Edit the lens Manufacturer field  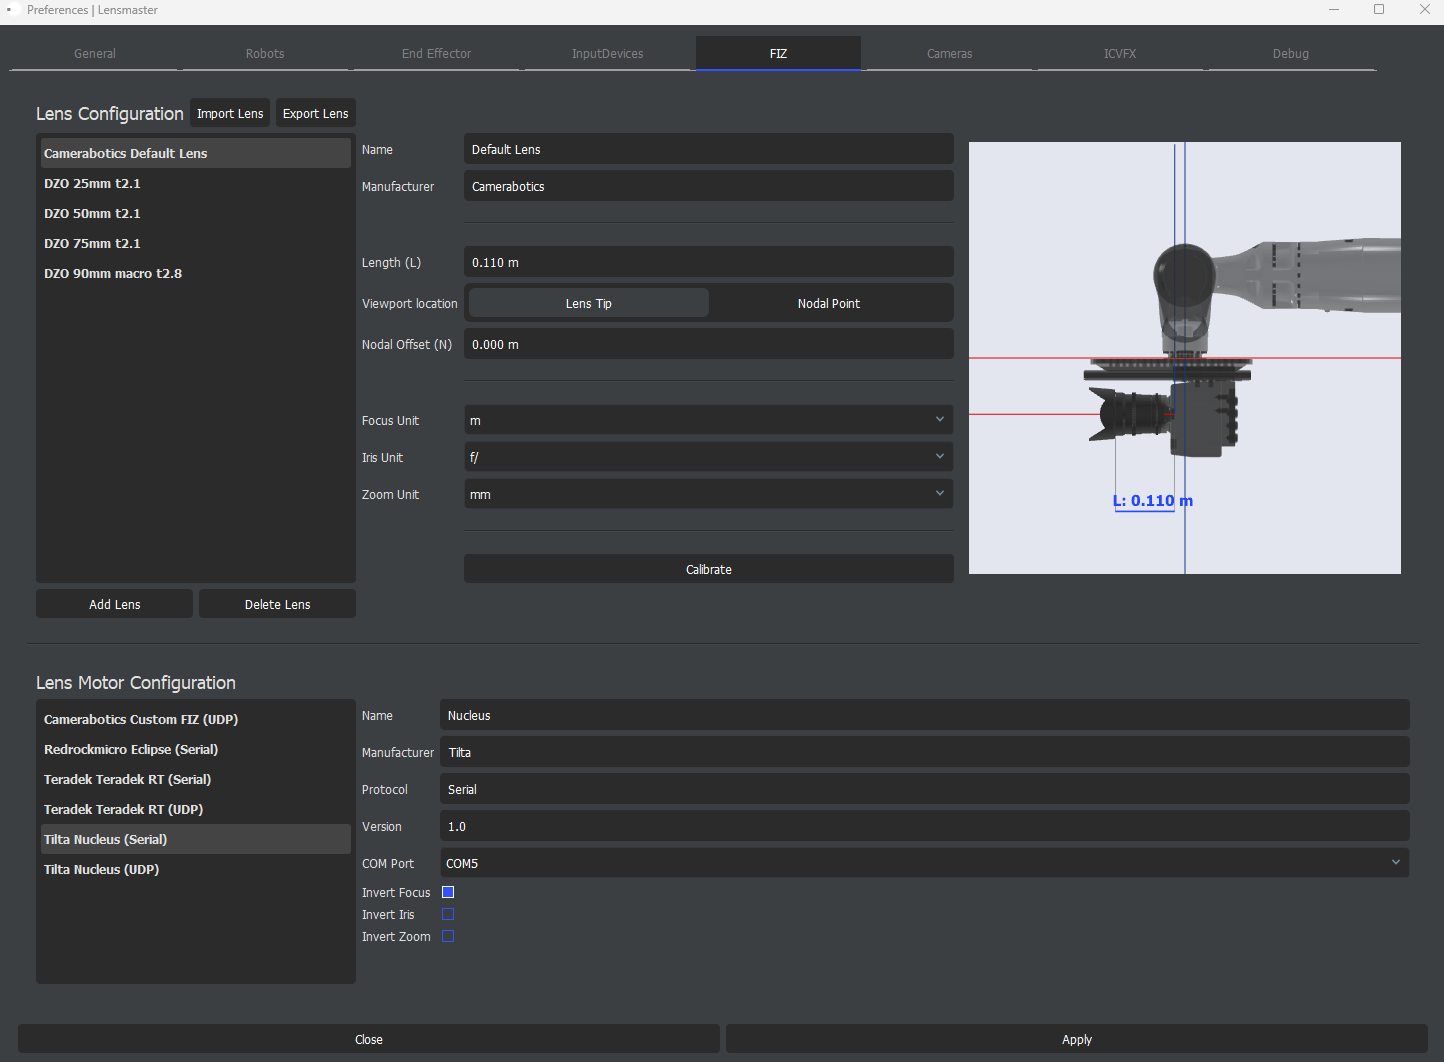click(x=709, y=186)
